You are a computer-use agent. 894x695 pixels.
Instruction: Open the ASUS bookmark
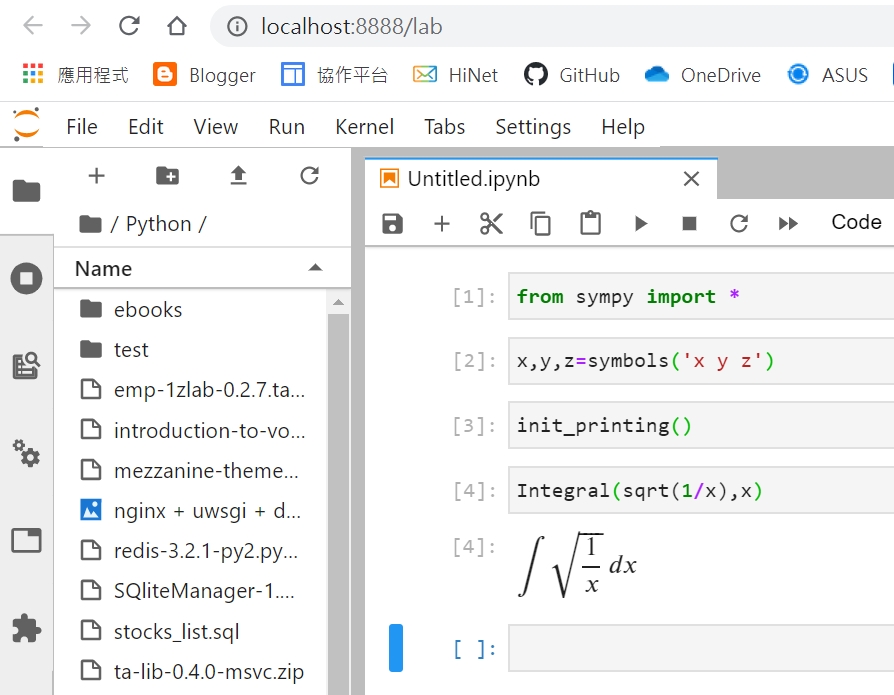[x=827, y=75]
